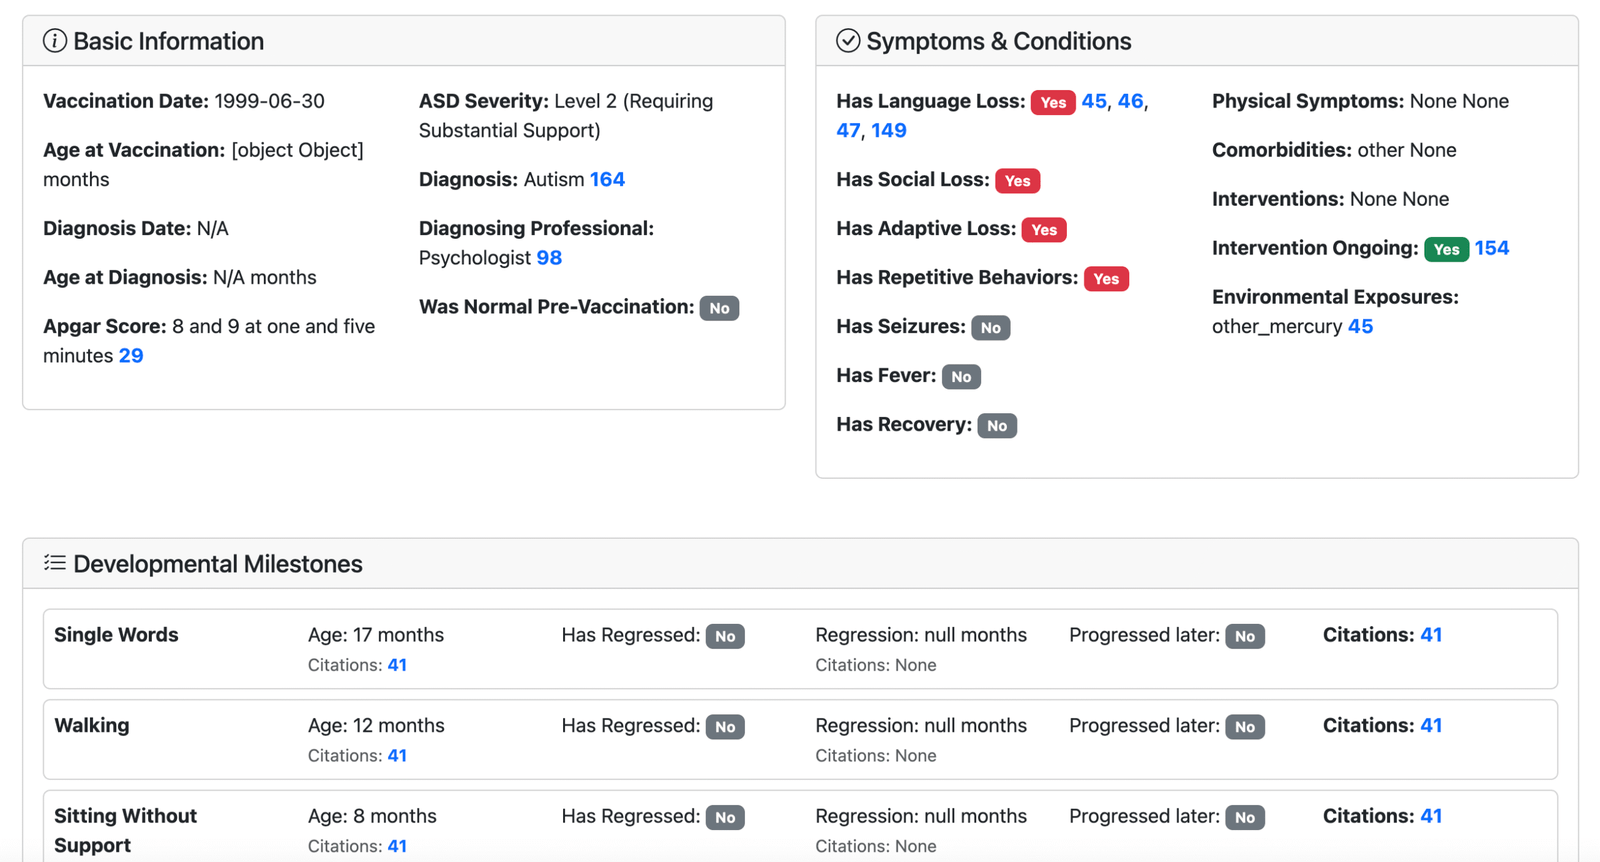The image size is (1600, 862).
Task: Click the No badge for Was Normal Pre-Vaccination
Action: click(x=719, y=308)
